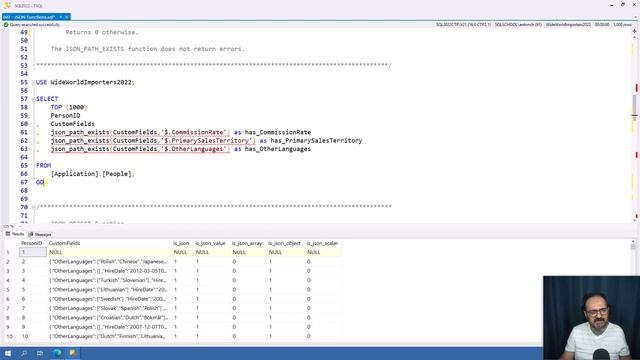Click has_PrimarySalesTerritory alias on line 62

click(316, 141)
